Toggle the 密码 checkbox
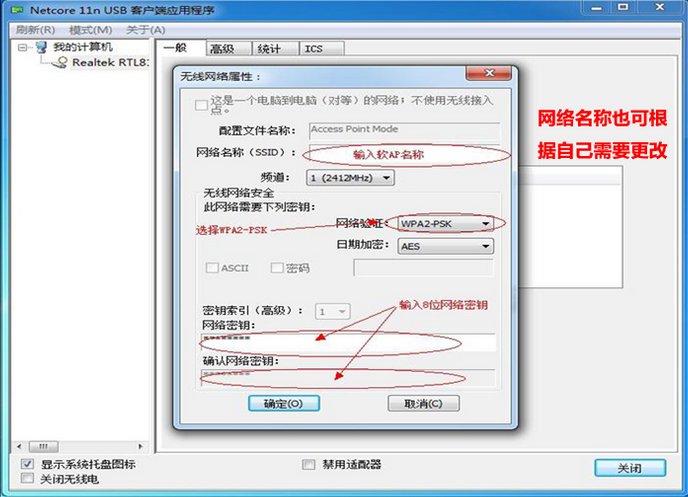Screen dimensions: 688x497 (277, 268)
